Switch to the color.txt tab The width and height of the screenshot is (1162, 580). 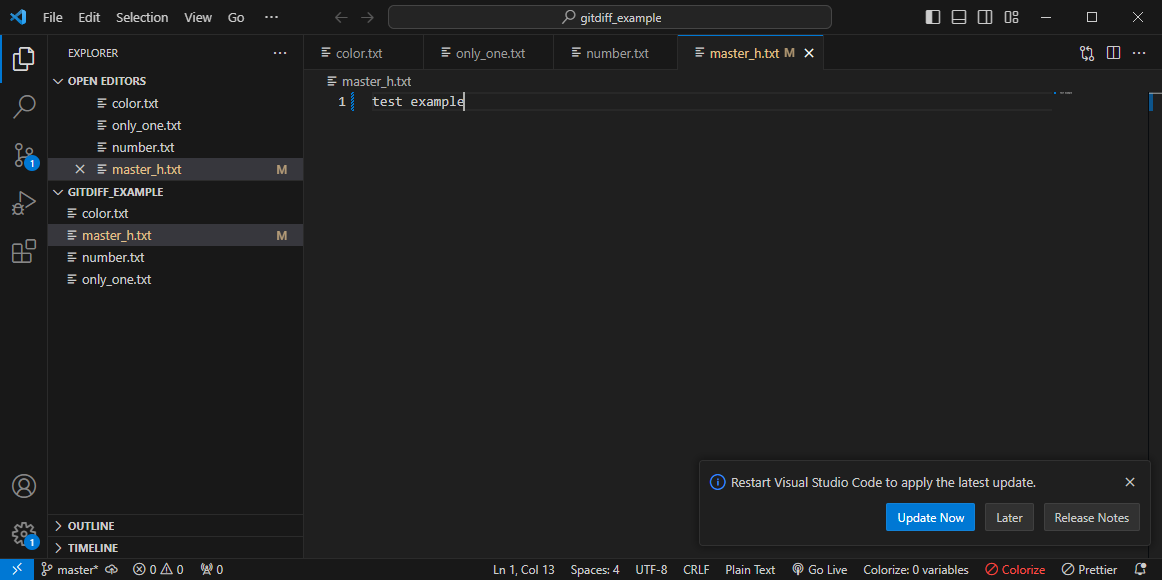363,53
